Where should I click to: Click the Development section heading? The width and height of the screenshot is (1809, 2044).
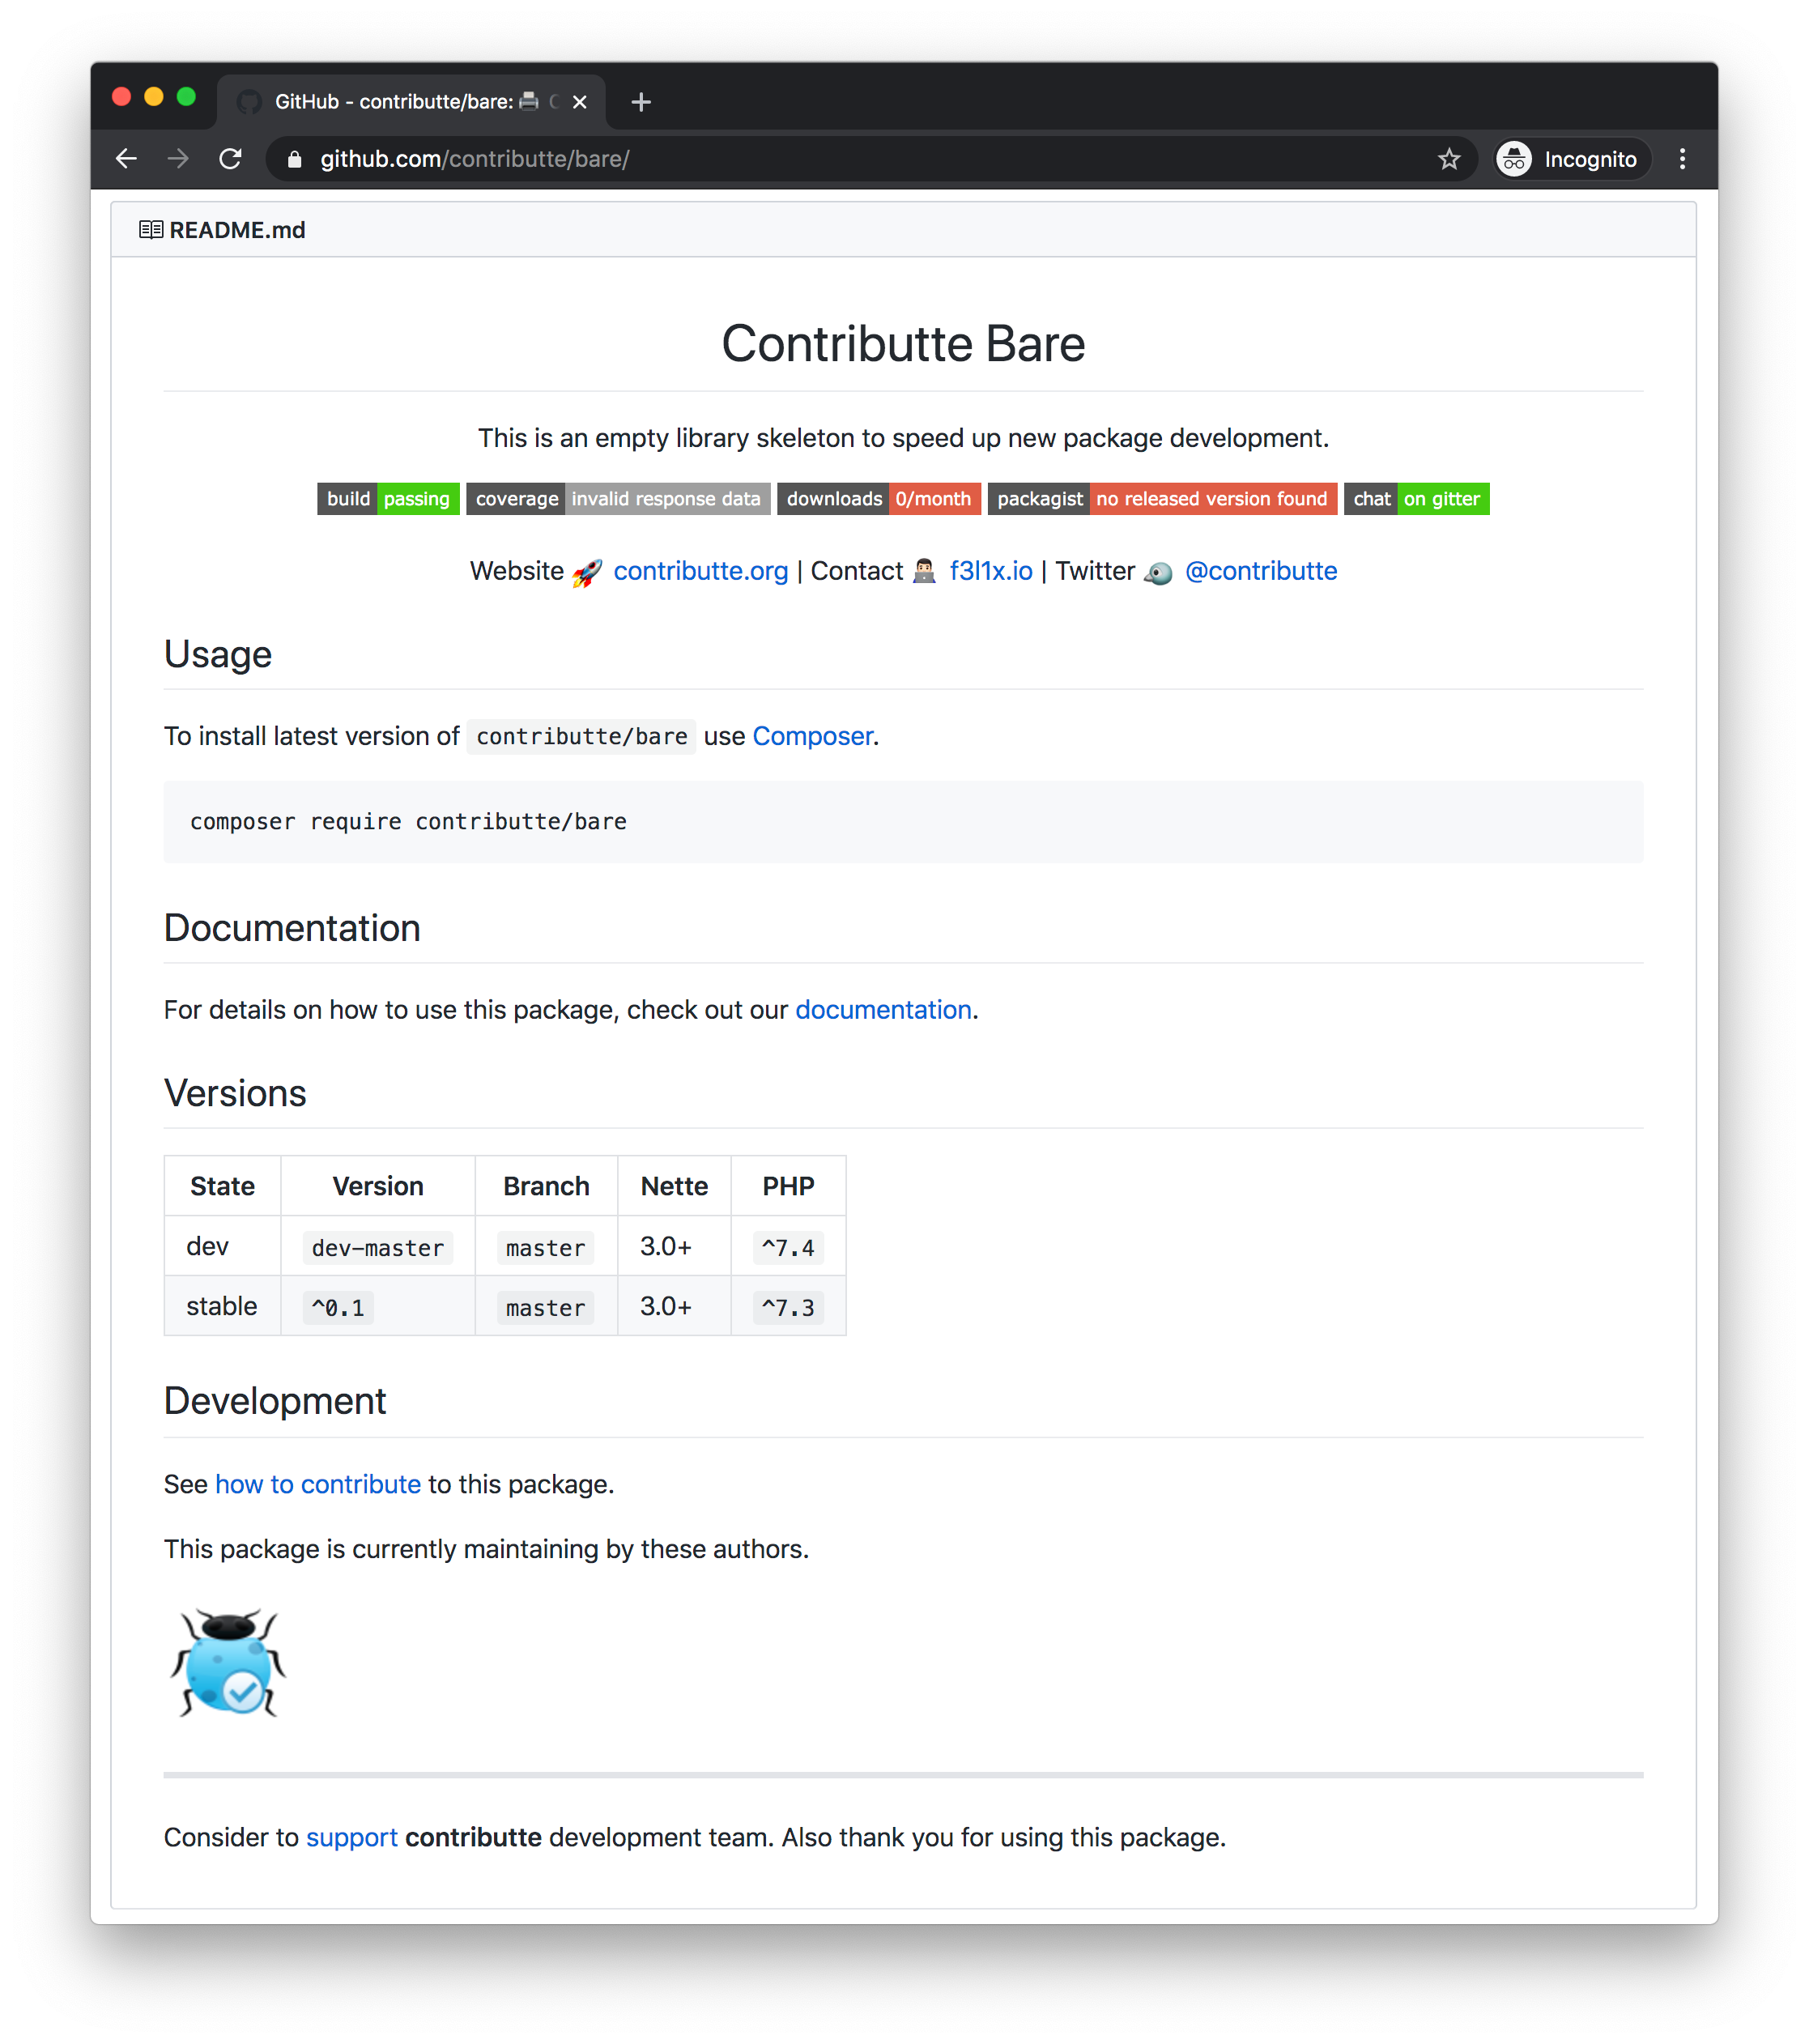pyautogui.click(x=275, y=1401)
